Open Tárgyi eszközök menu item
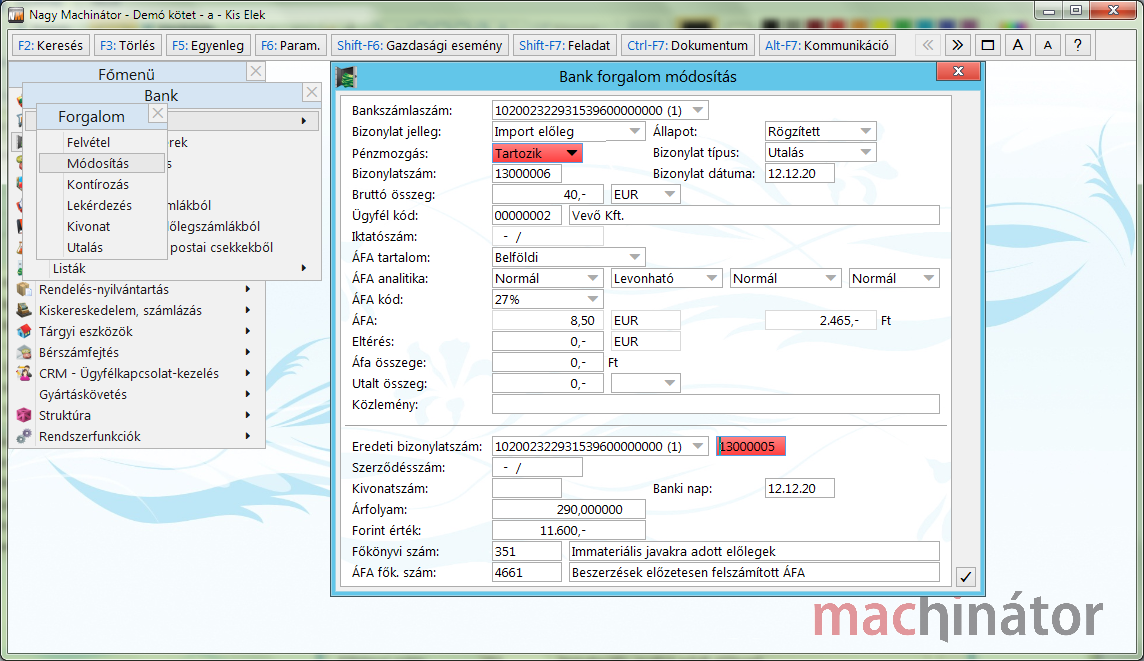 [x=136, y=332]
